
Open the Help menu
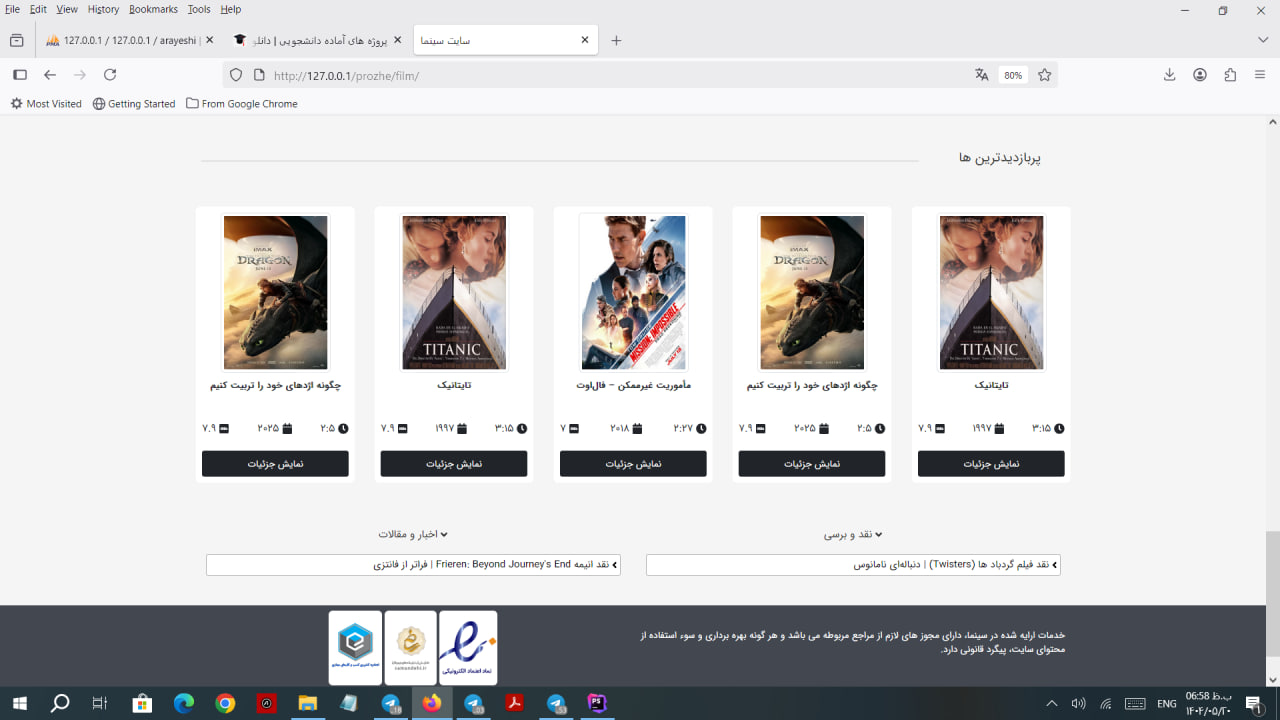click(x=230, y=9)
